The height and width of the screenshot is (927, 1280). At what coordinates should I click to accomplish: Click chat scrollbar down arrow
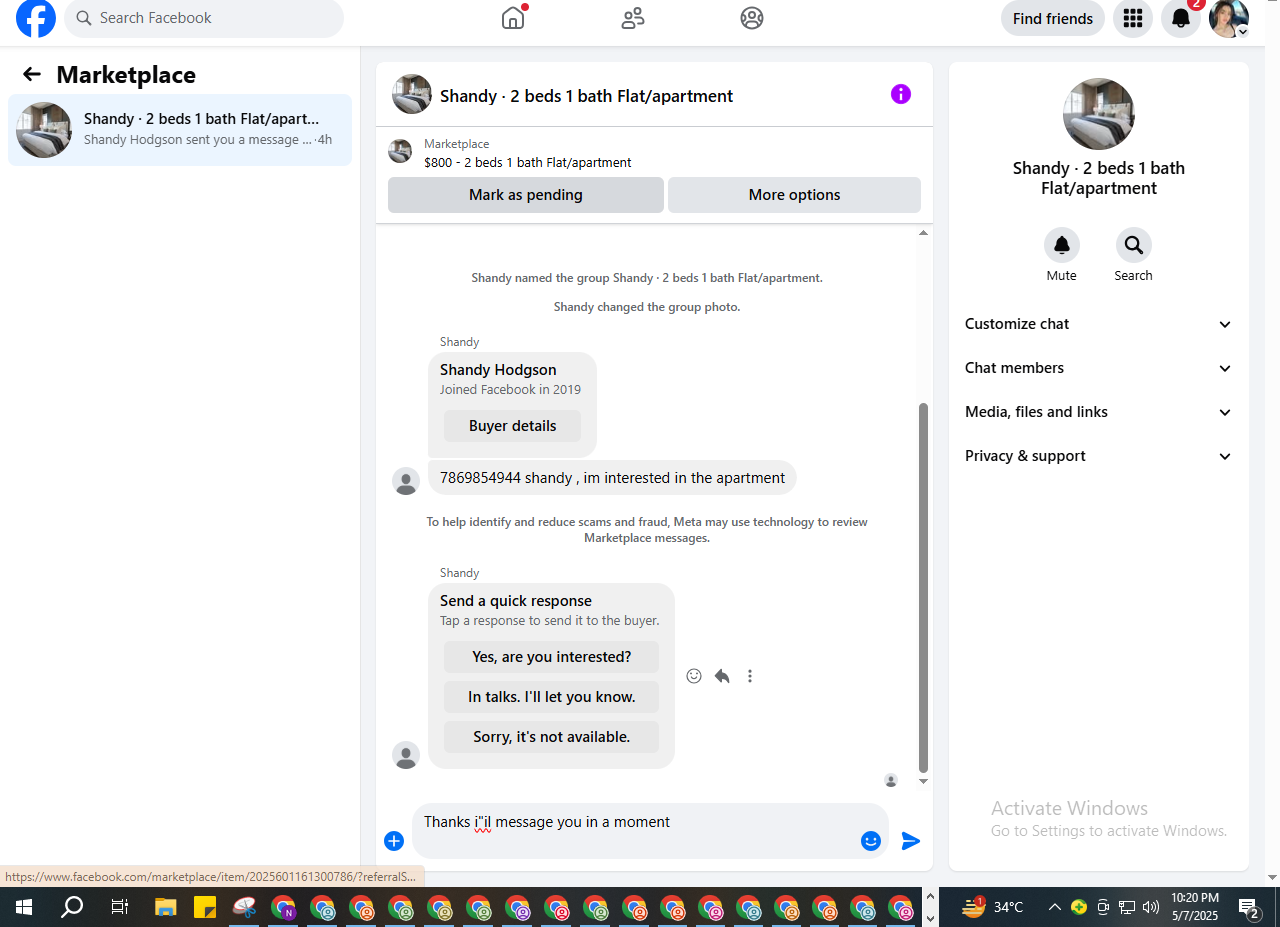pos(923,781)
